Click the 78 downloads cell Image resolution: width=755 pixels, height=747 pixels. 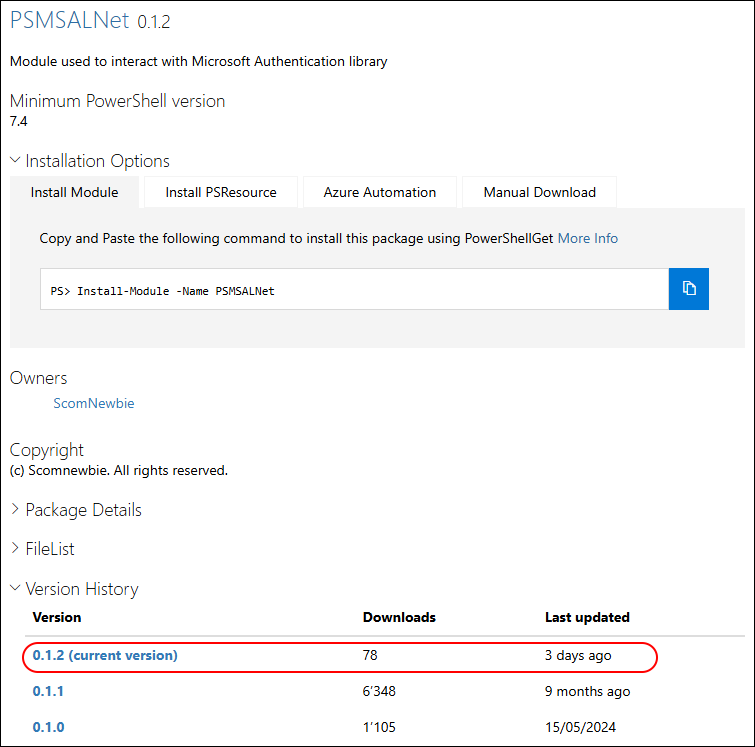(370, 655)
